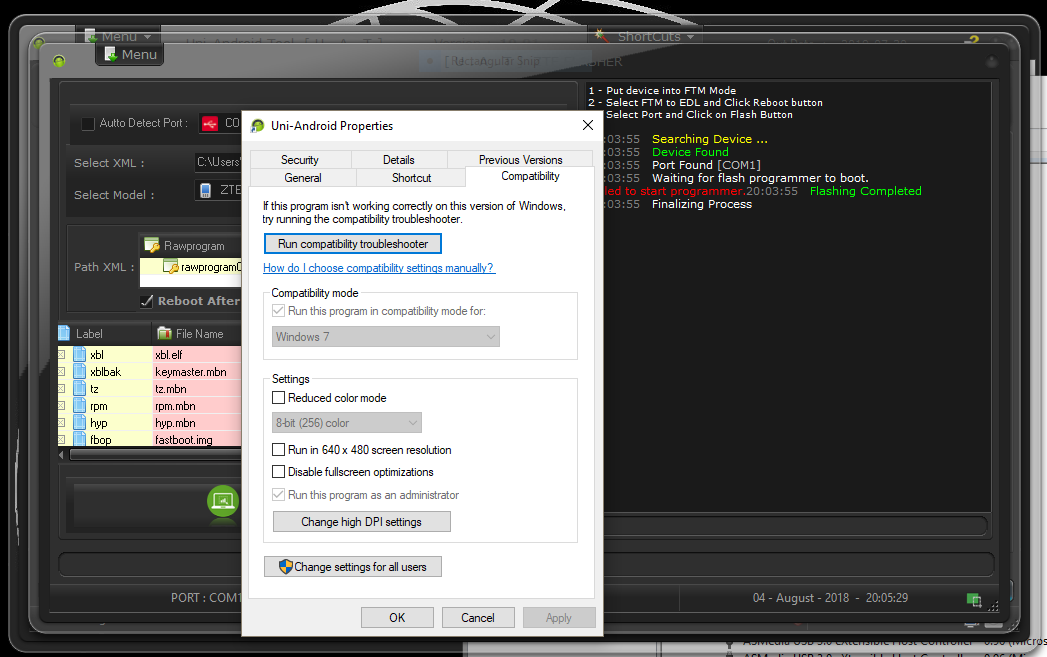This screenshot has height=657, width=1047.
Task: Switch to the Previous Versions tab
Action: pyautogui.click(x=520, y=160)
